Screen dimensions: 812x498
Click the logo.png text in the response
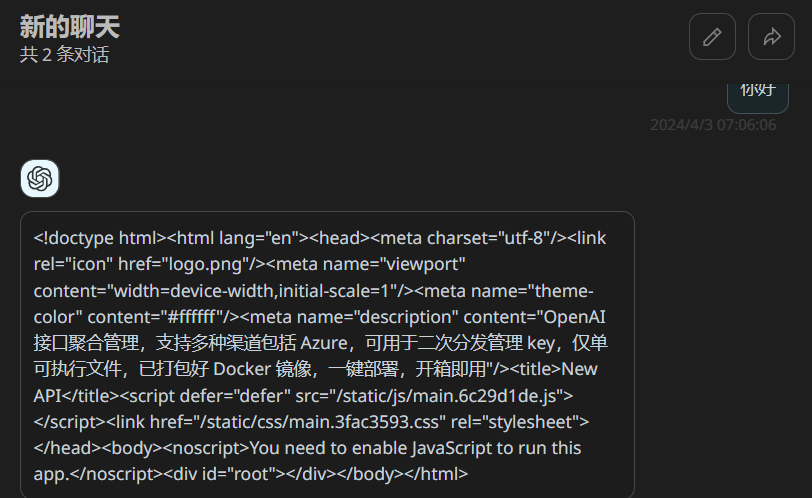coord(205,265)
